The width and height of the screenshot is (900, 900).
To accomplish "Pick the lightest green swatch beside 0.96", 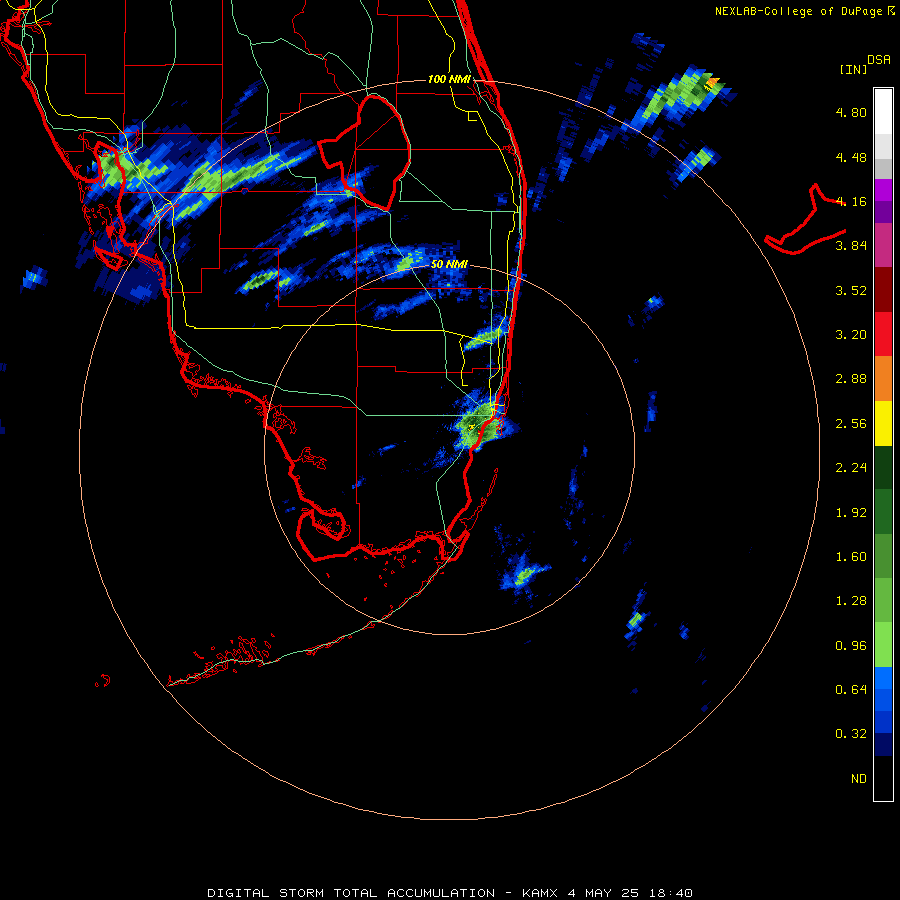I will coord(883,645).
